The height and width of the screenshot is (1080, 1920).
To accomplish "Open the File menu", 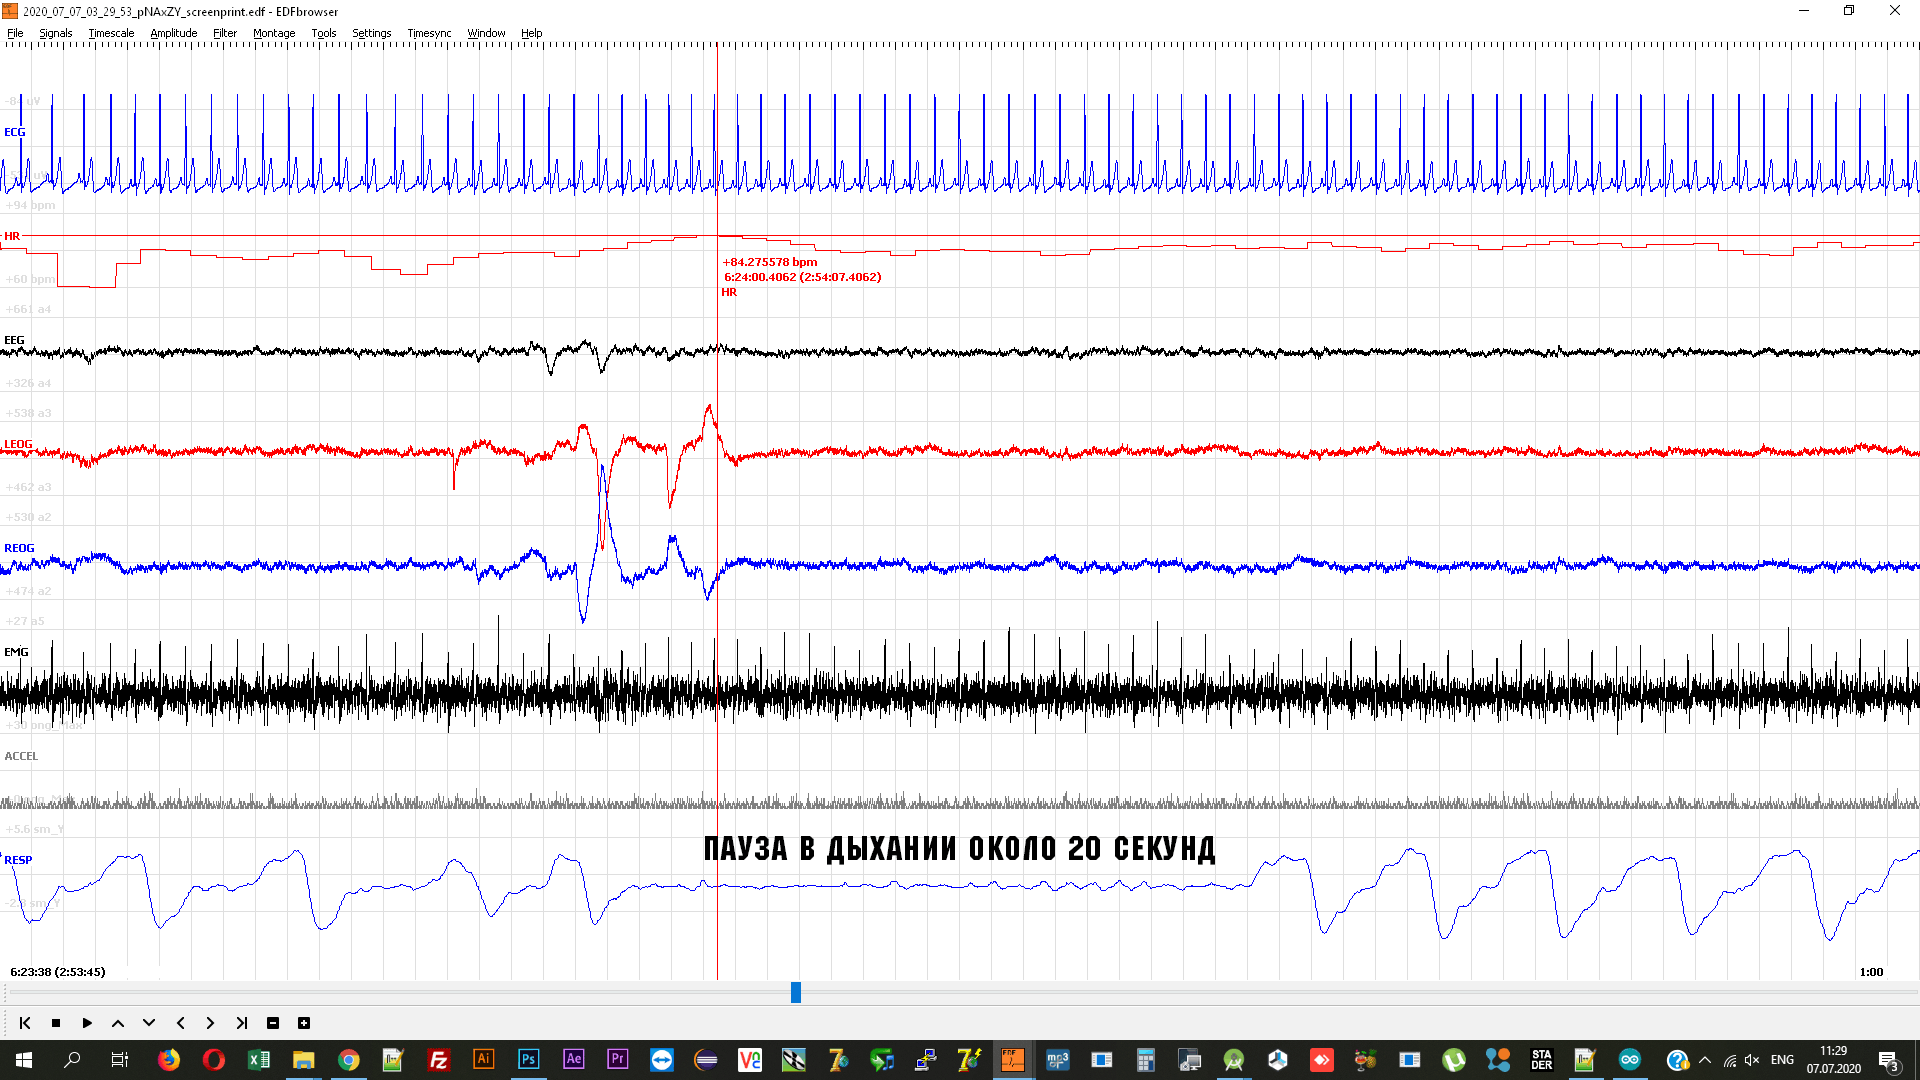I will (15, 33).
